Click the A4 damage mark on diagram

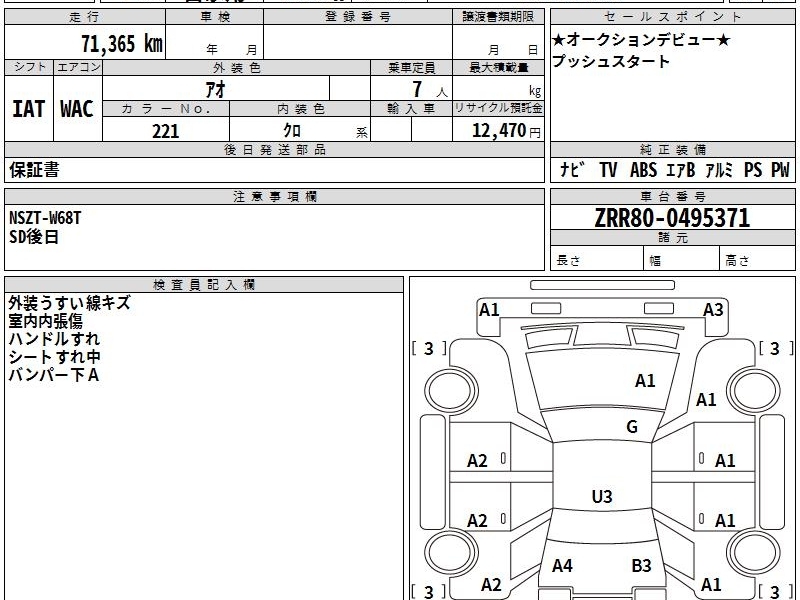tap(562, 566)
